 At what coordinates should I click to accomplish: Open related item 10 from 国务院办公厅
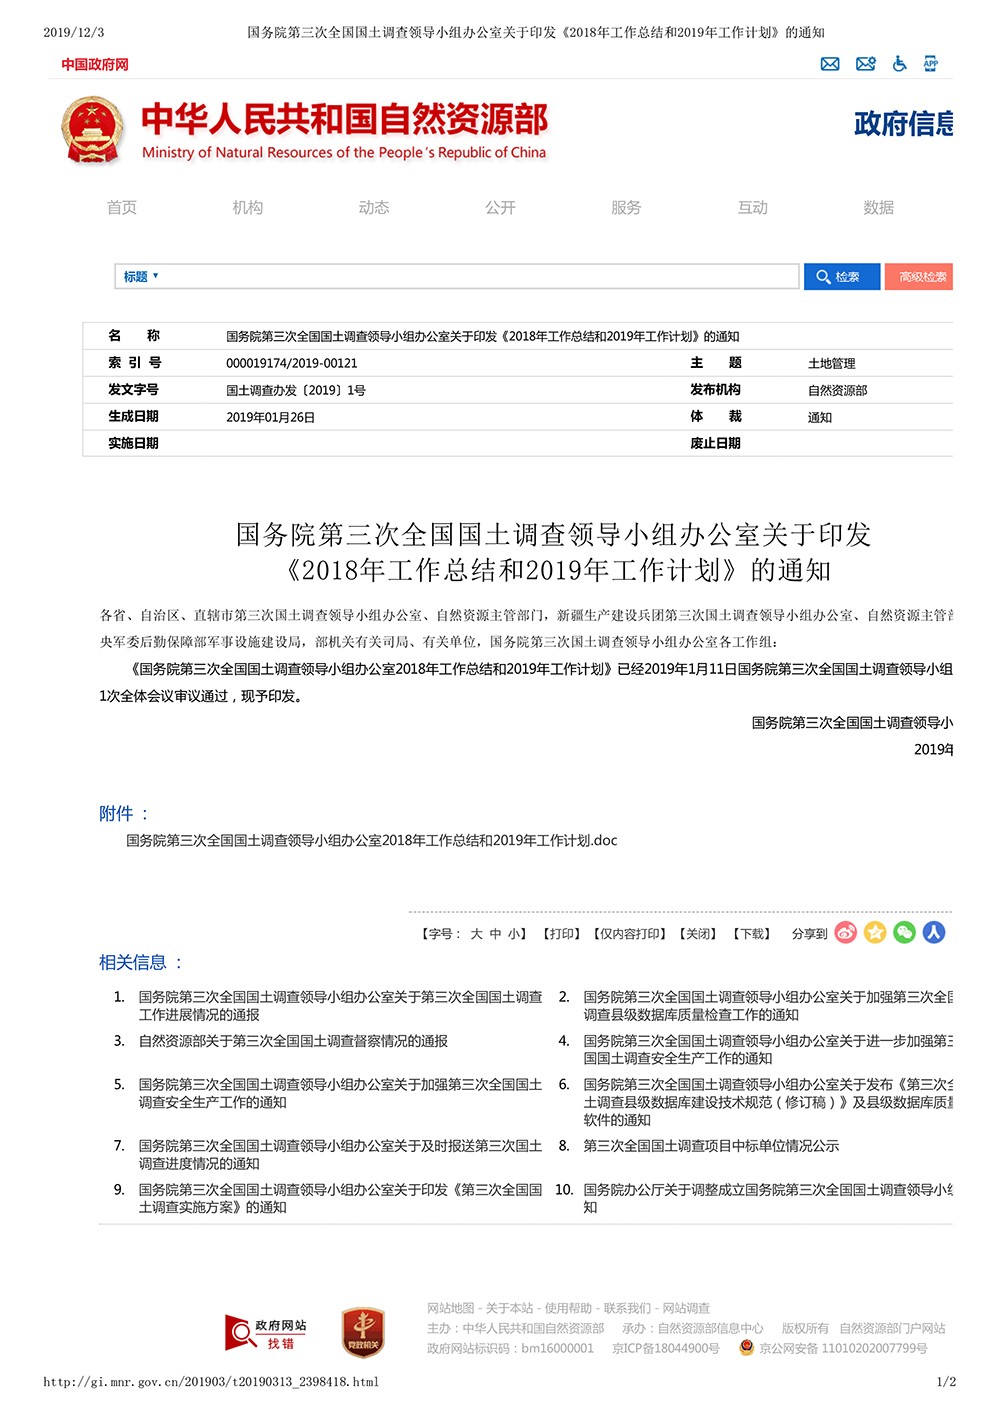[768, 1199]
